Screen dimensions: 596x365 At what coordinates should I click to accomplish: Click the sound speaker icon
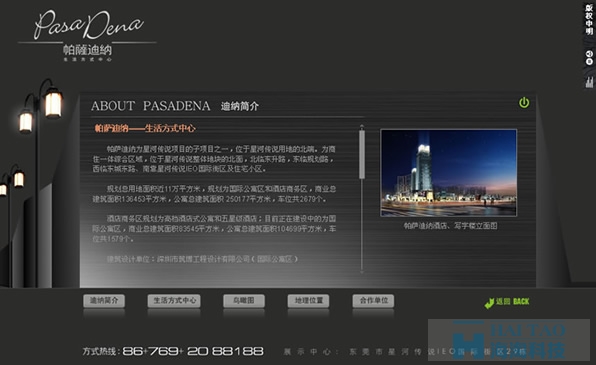click(589, 54)
